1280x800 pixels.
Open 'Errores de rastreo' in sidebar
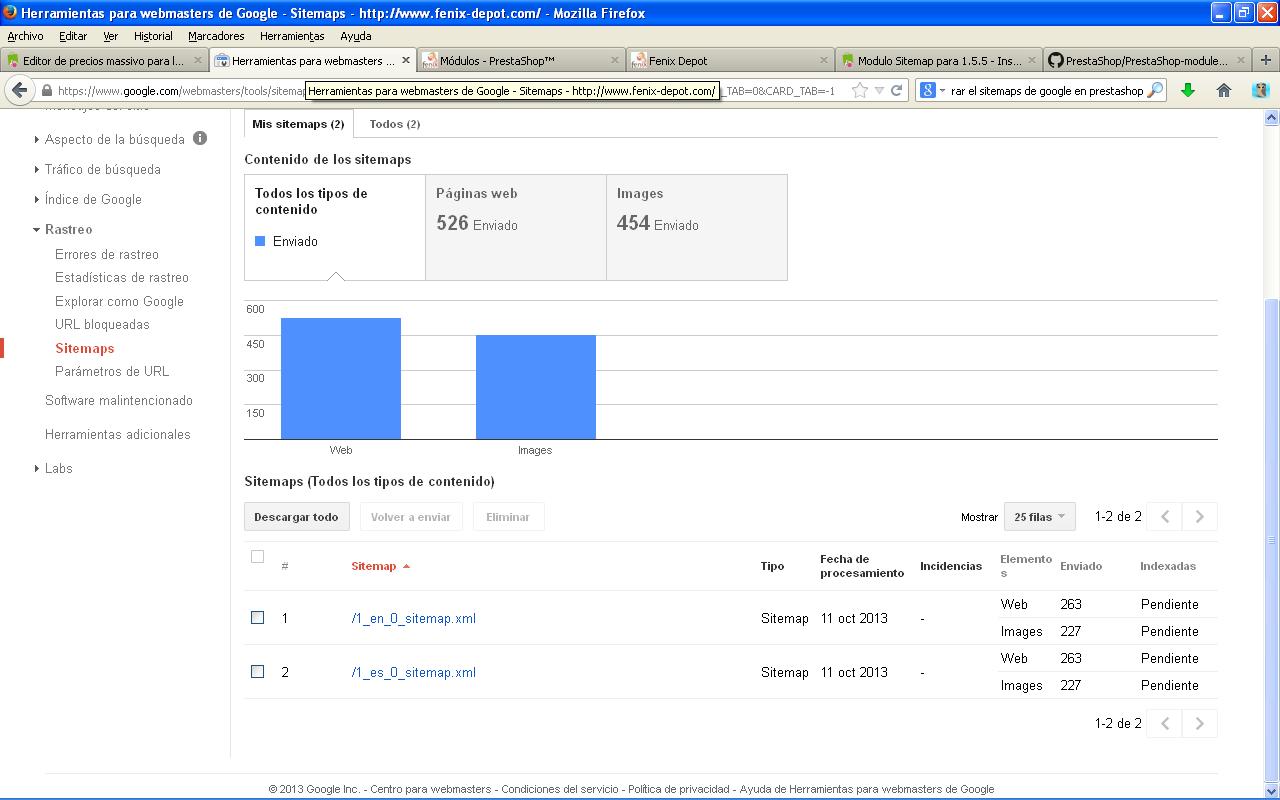107,255
